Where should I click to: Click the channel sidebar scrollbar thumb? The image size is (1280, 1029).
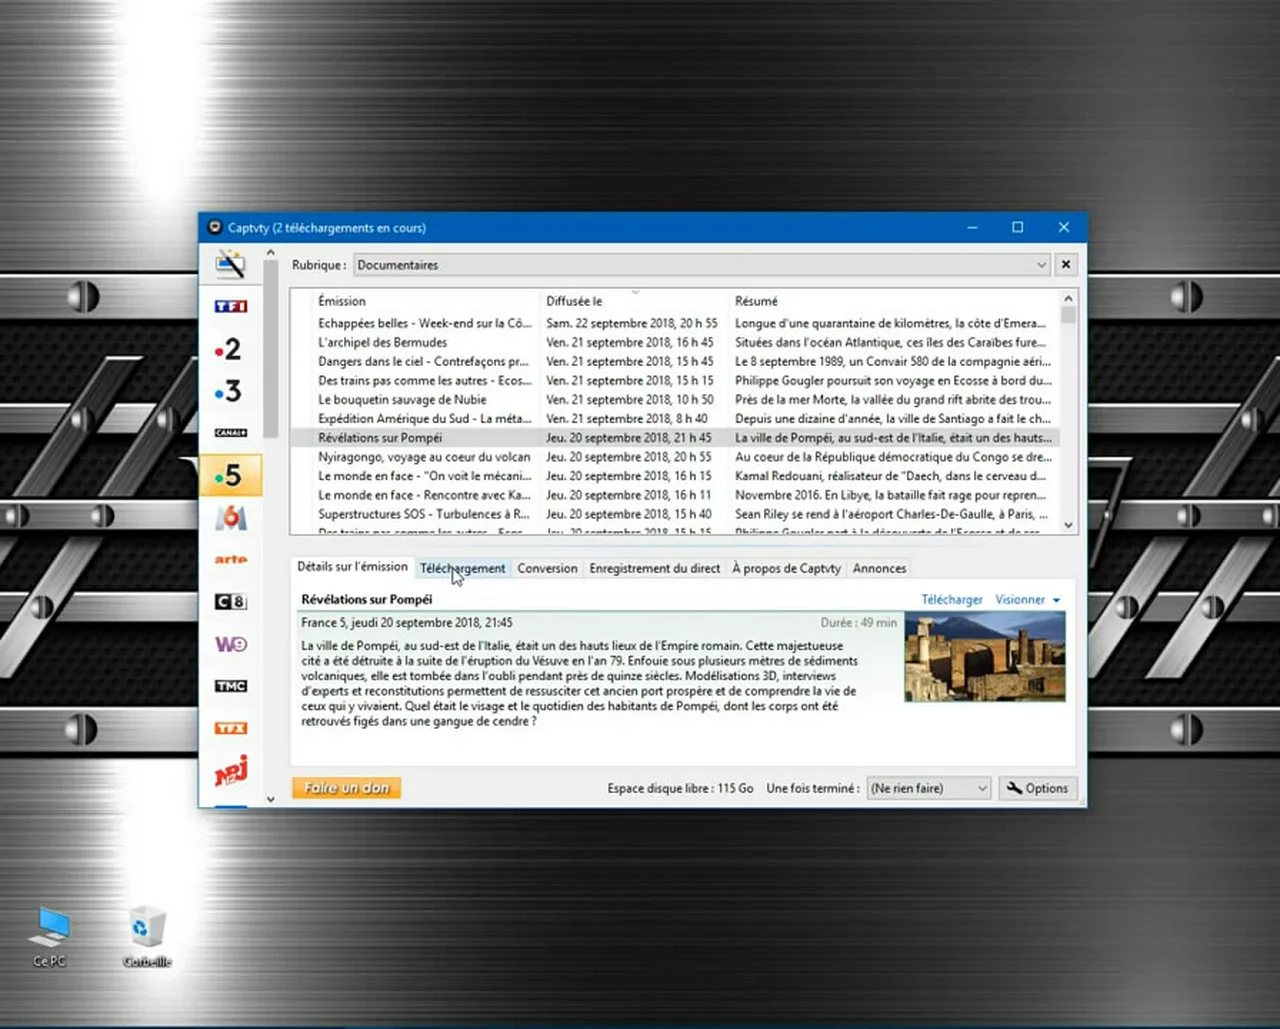[x=270, y=350]
